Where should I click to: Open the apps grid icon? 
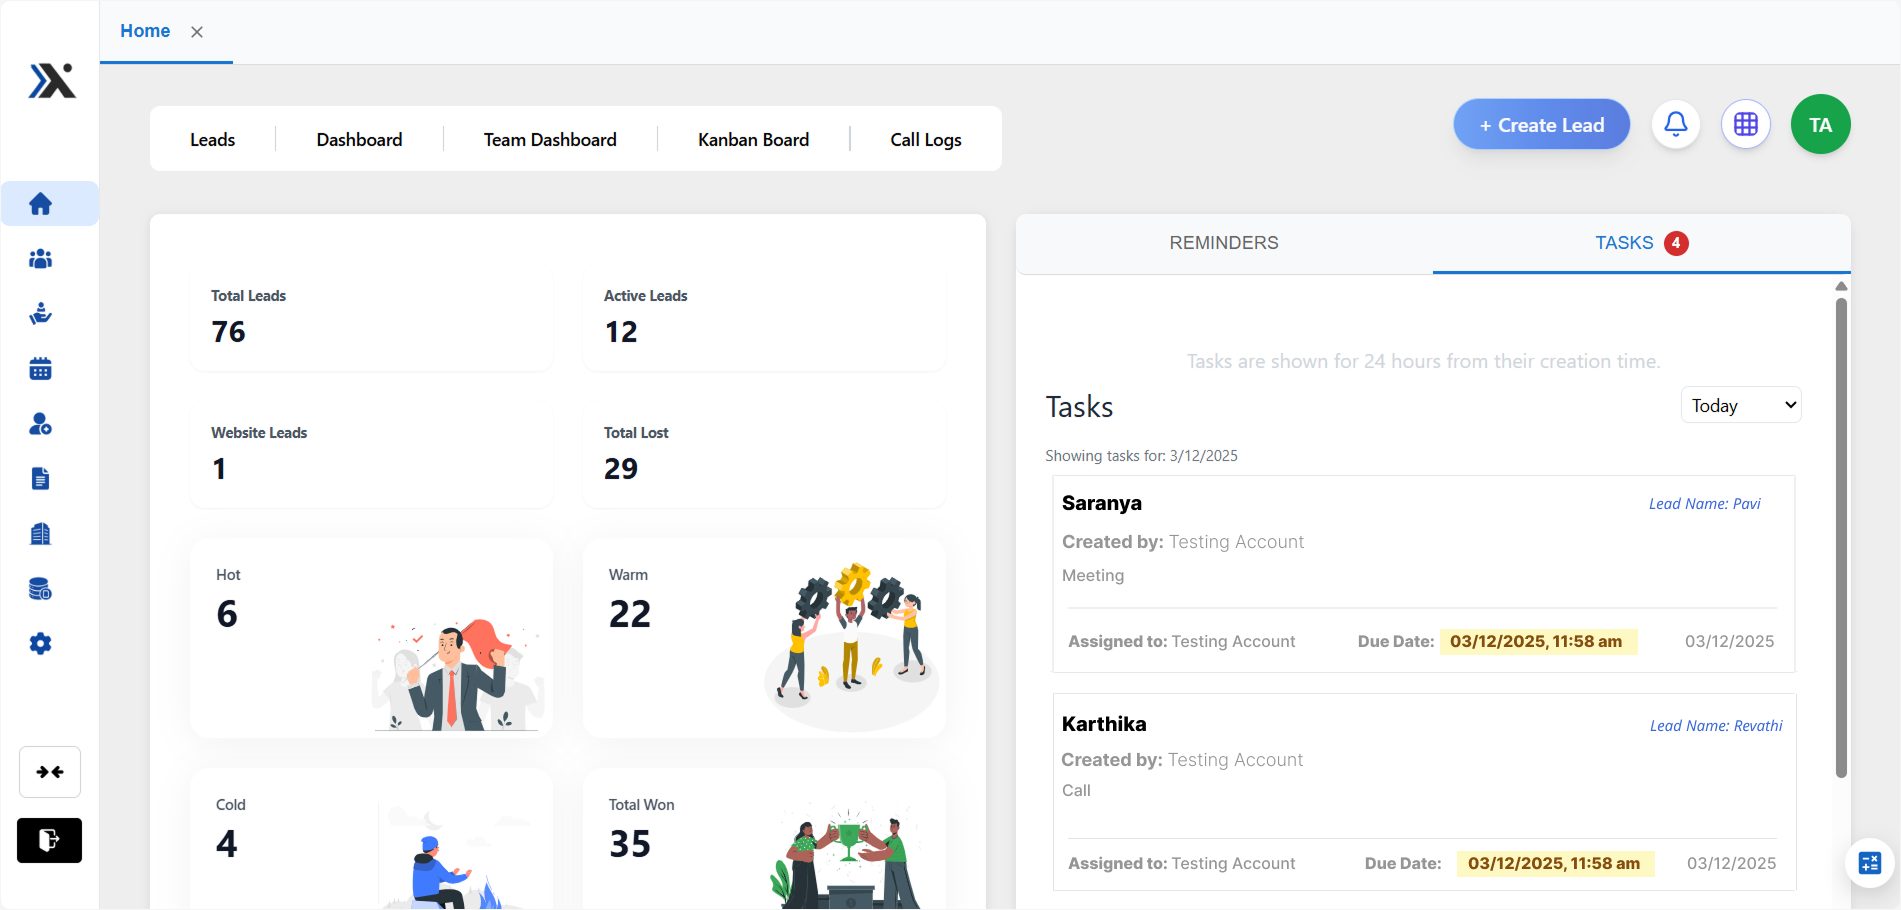click(x=1746, y=124)
